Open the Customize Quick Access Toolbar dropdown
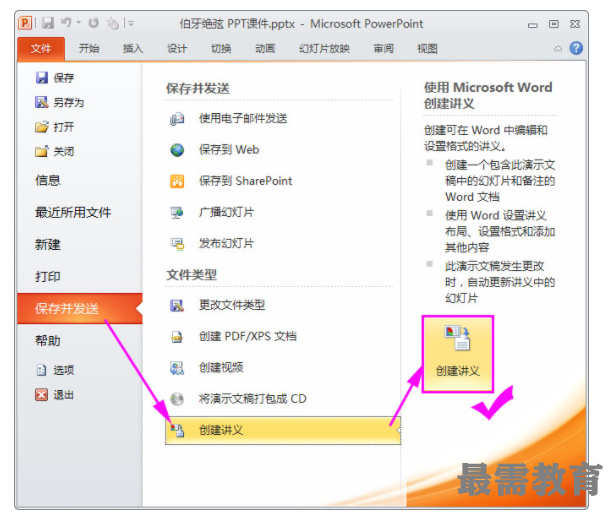Viewport: 609px width, 519px height. click(131, 24)
